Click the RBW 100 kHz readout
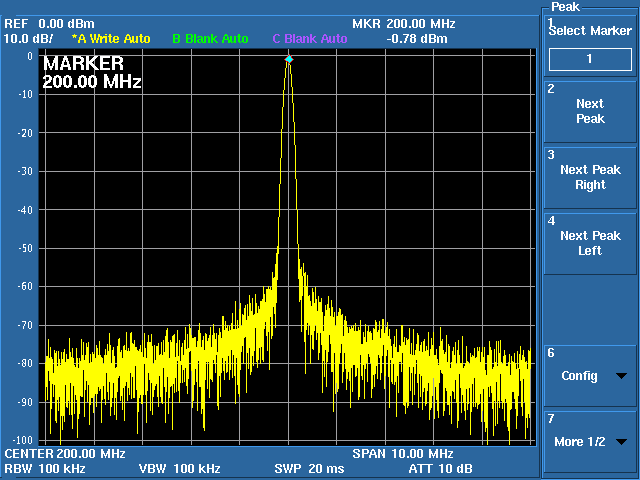 [45, 469]
